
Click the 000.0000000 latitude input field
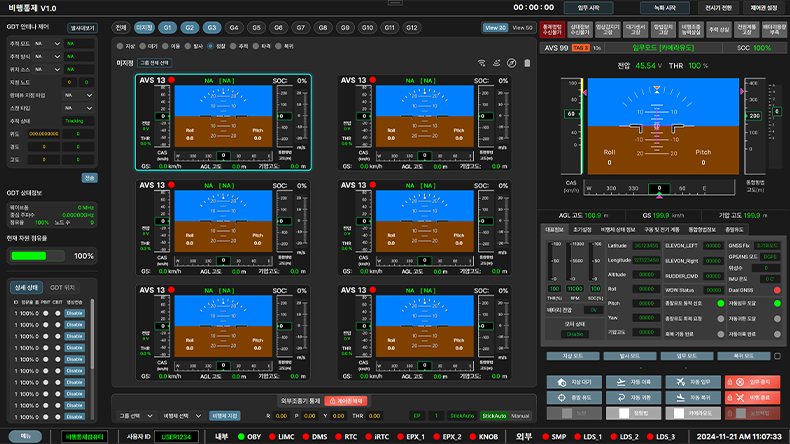point(44,134)
